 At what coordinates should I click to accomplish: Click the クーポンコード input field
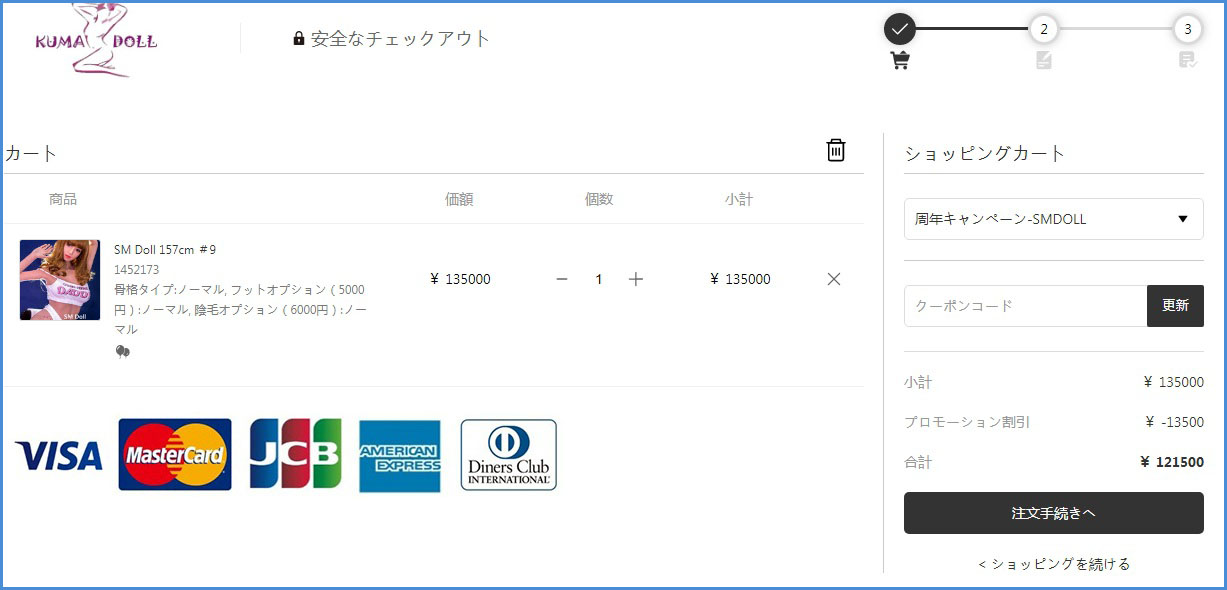point(1025,306)
